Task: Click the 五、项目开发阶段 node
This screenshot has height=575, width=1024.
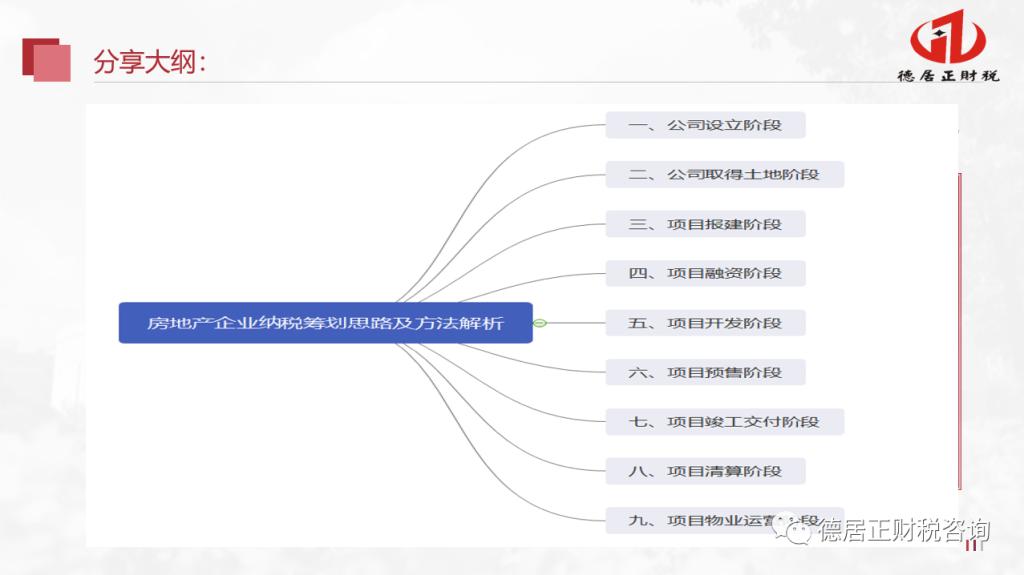Action: [x=705, y=323]
